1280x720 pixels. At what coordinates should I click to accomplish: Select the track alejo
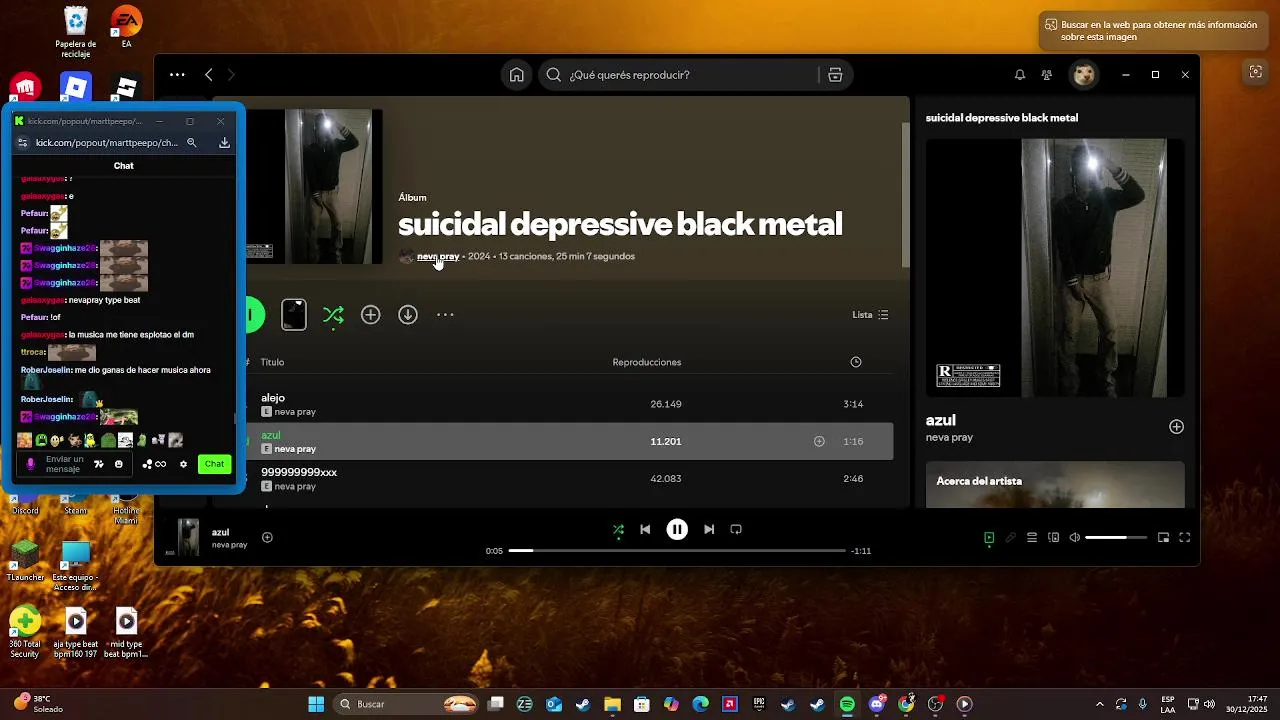[x=273, y=398]
